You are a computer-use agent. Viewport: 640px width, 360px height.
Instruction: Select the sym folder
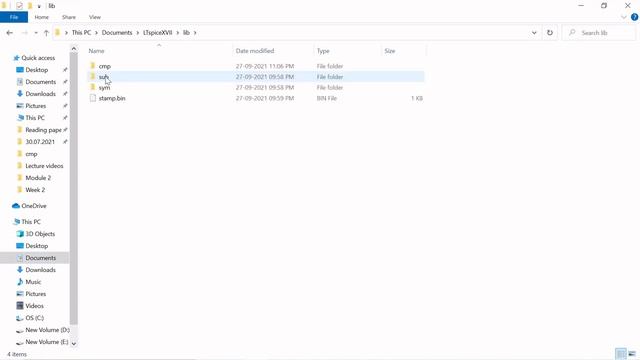pyautogui.click(x=104, y=88)
